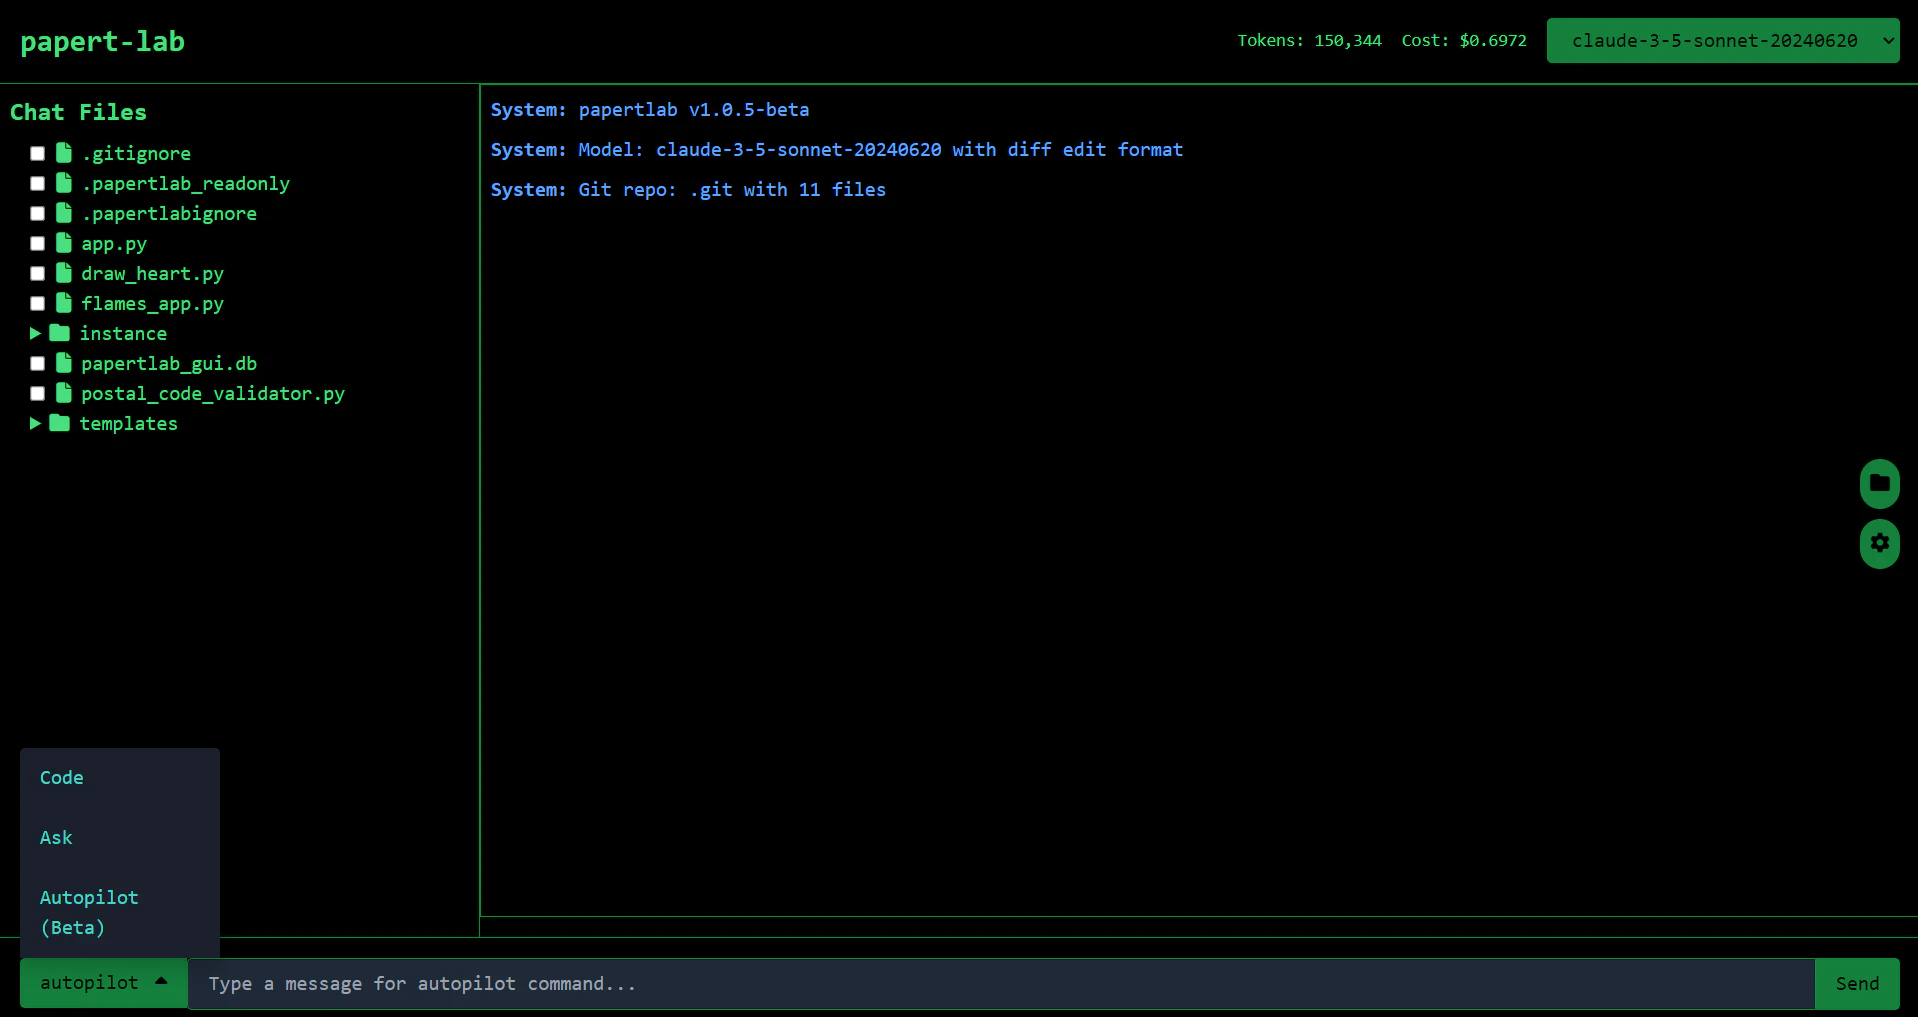Screen dimensions: 1918x1017
Task: Check the flames_app.py checkbox
Action: (x=38, y=303)
